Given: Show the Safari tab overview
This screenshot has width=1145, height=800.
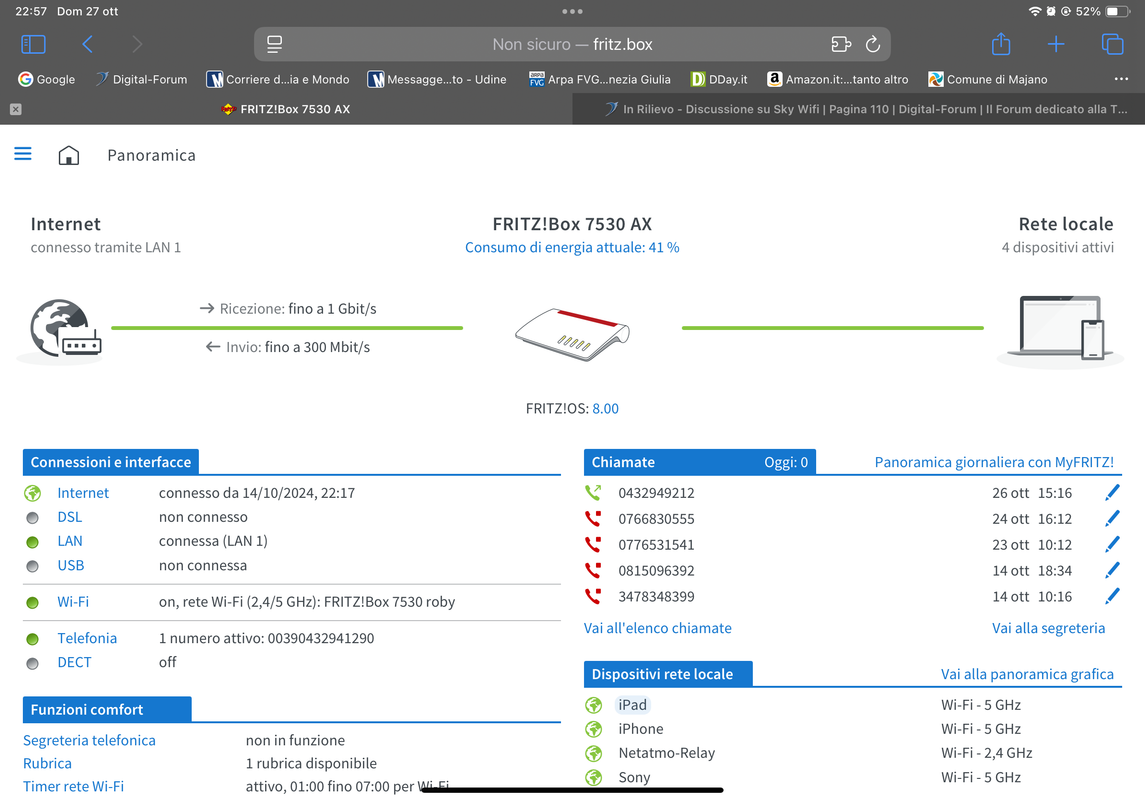Looking at the screenshot, I should [1112, 45].
